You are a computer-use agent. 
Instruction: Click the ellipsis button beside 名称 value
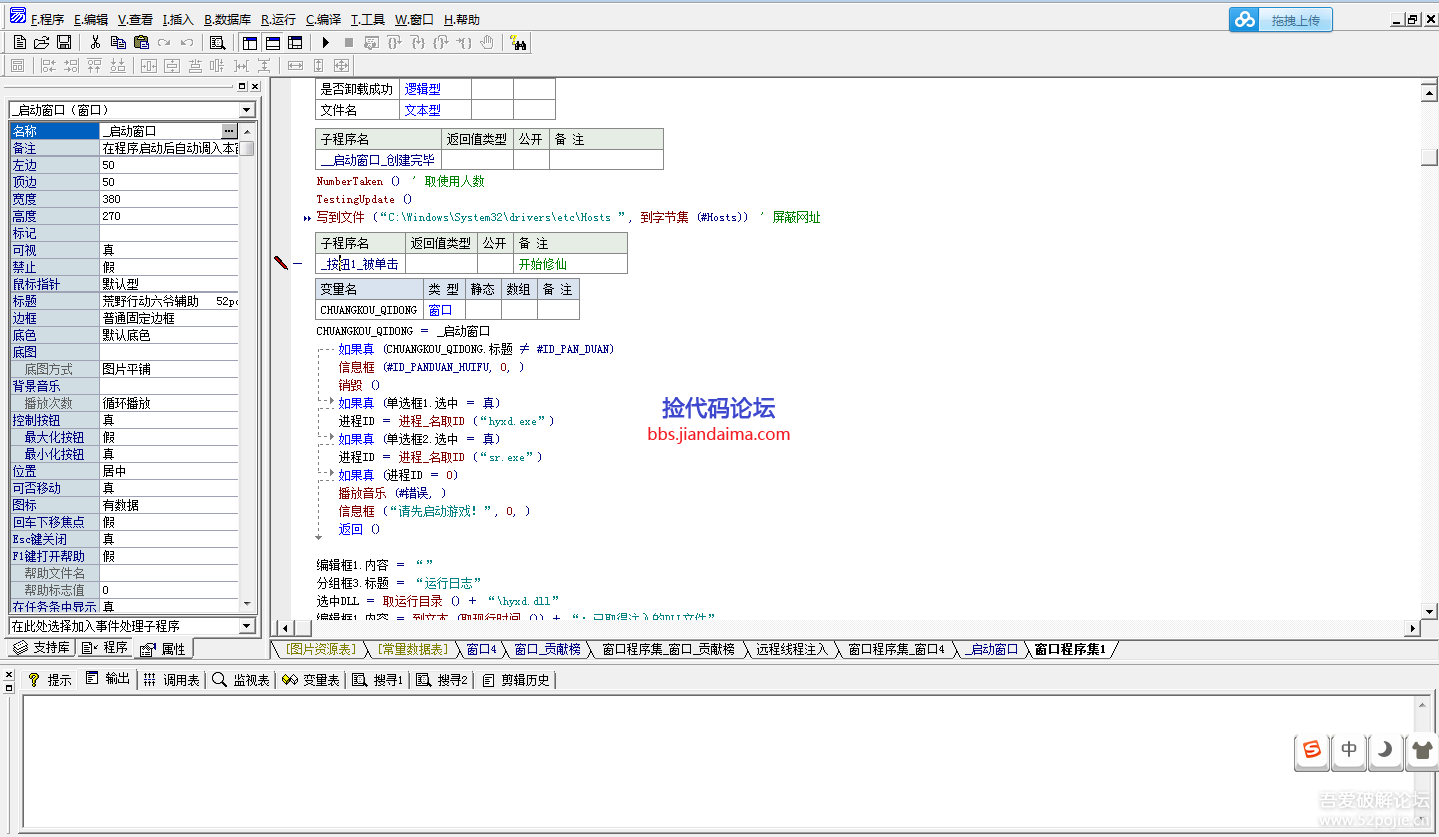(229, 131)
